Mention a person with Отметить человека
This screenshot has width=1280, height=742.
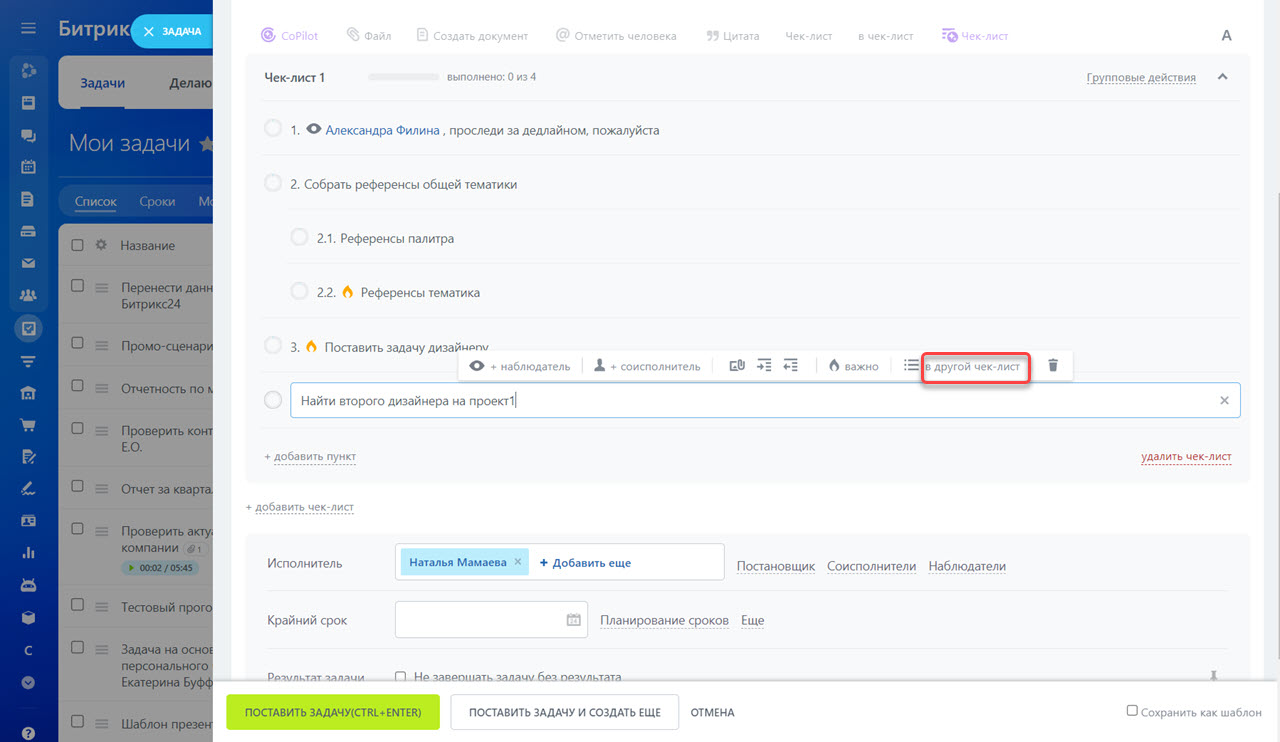[x=616, y=35]
